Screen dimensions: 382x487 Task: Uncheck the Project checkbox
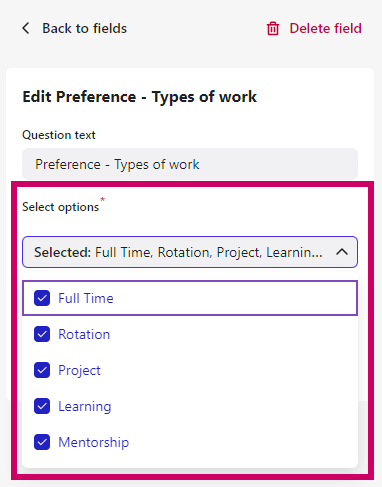coord(42,370)
